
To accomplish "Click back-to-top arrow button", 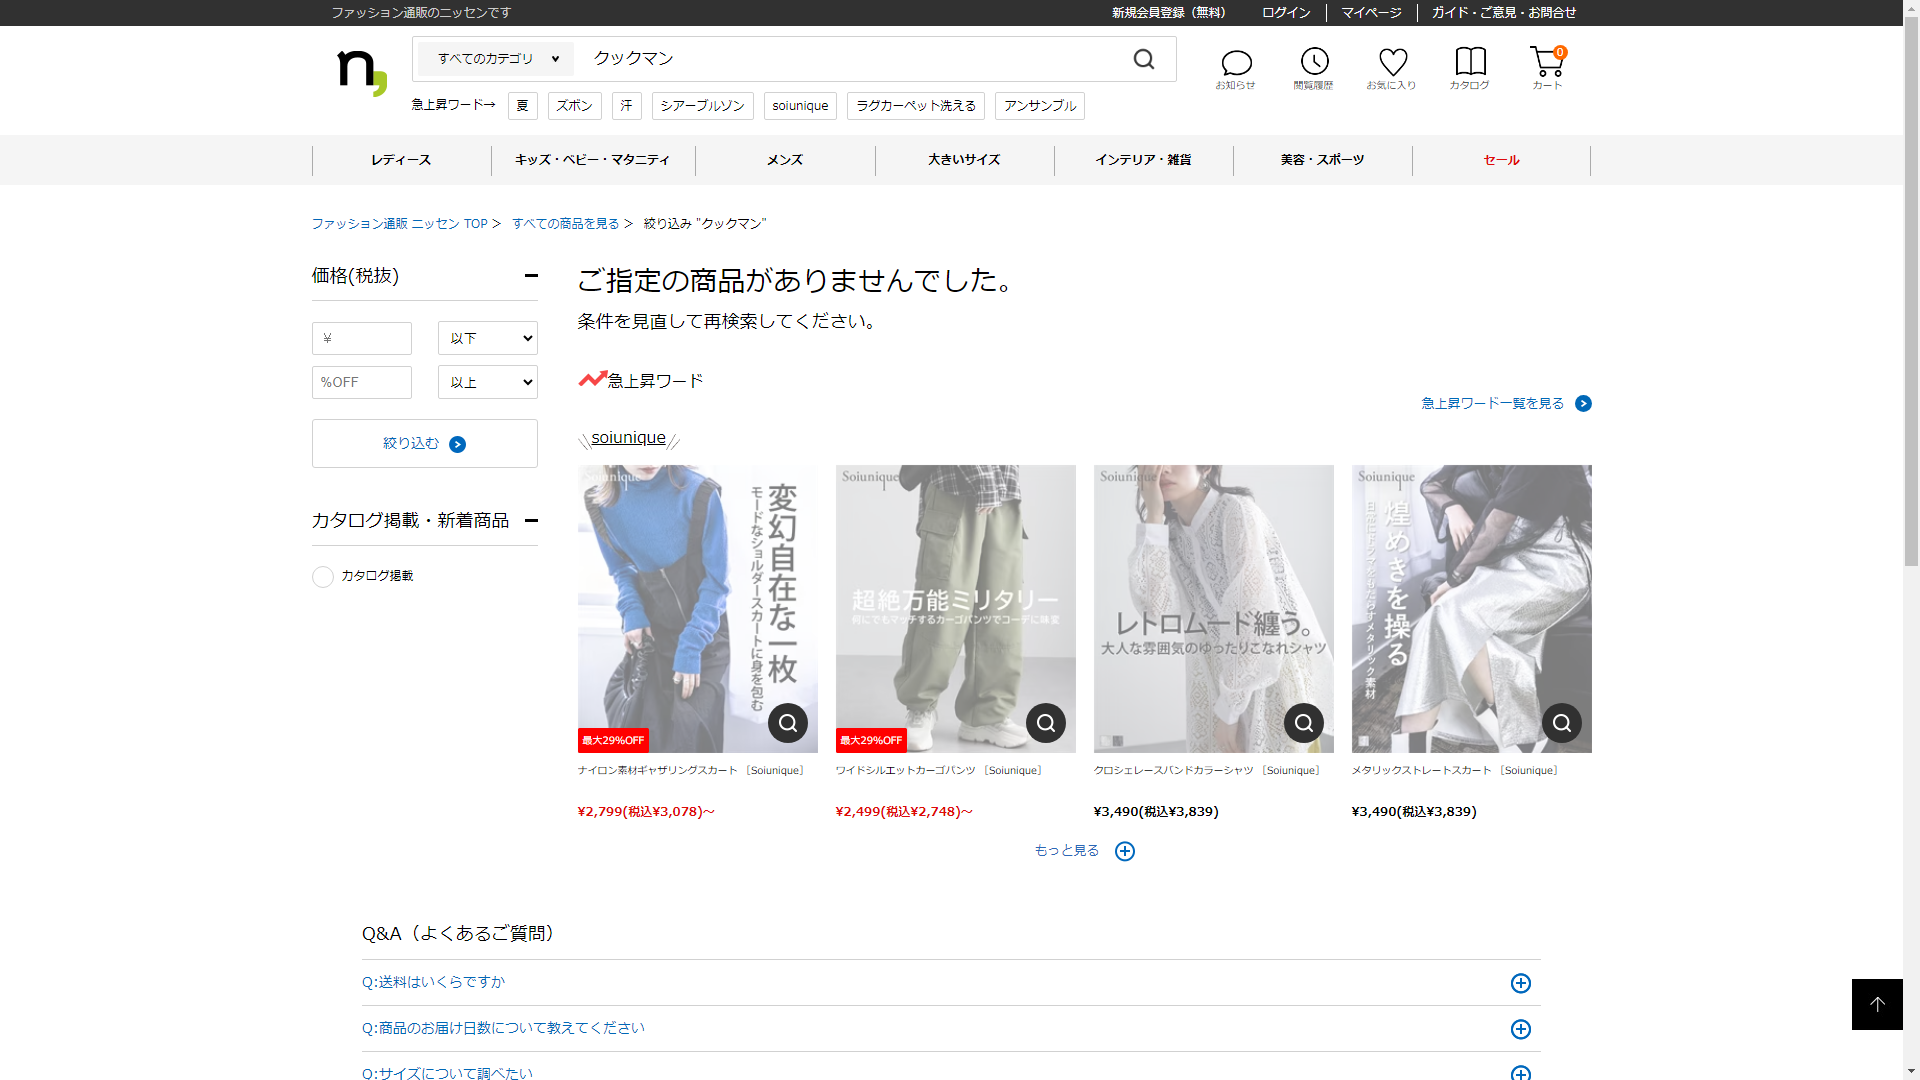I will 1876,1004.
